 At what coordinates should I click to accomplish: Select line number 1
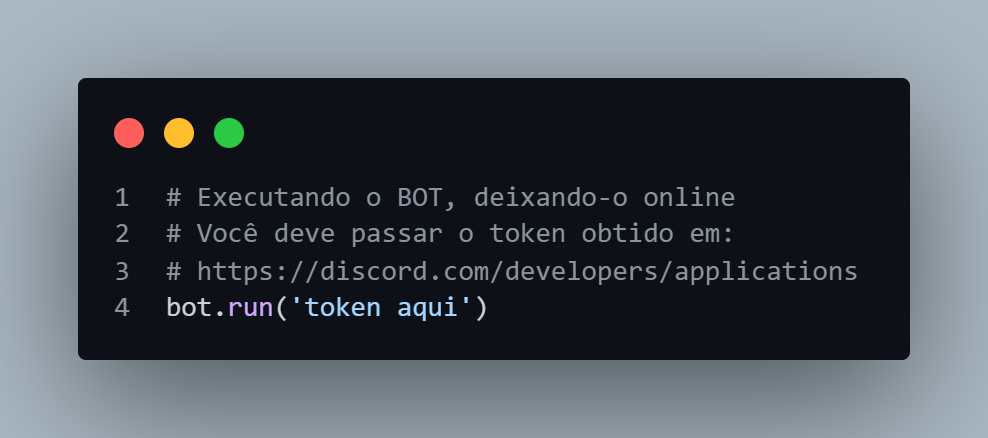click(x=122, y=198)
